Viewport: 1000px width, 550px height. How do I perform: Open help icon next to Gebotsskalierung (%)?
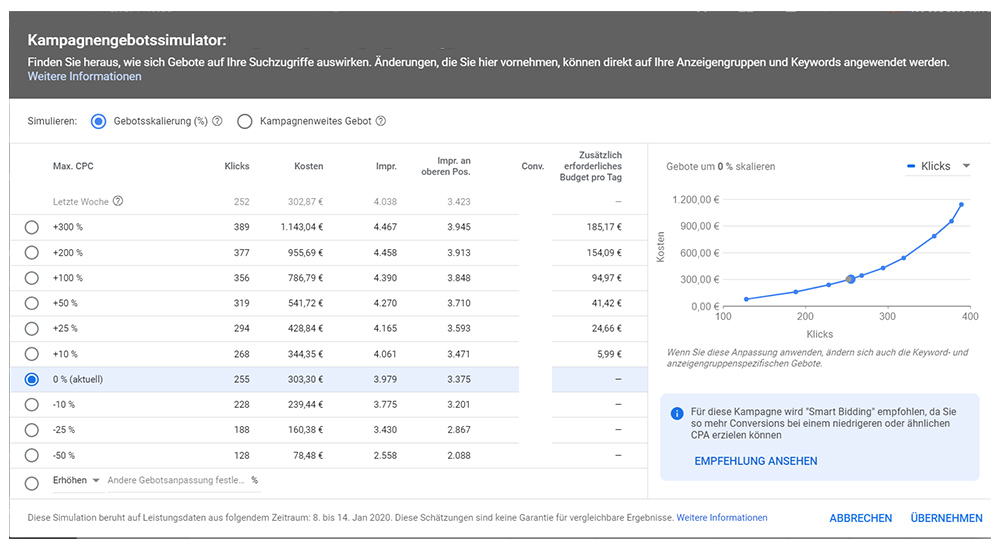pyautogui.click(x=217, y=121)
